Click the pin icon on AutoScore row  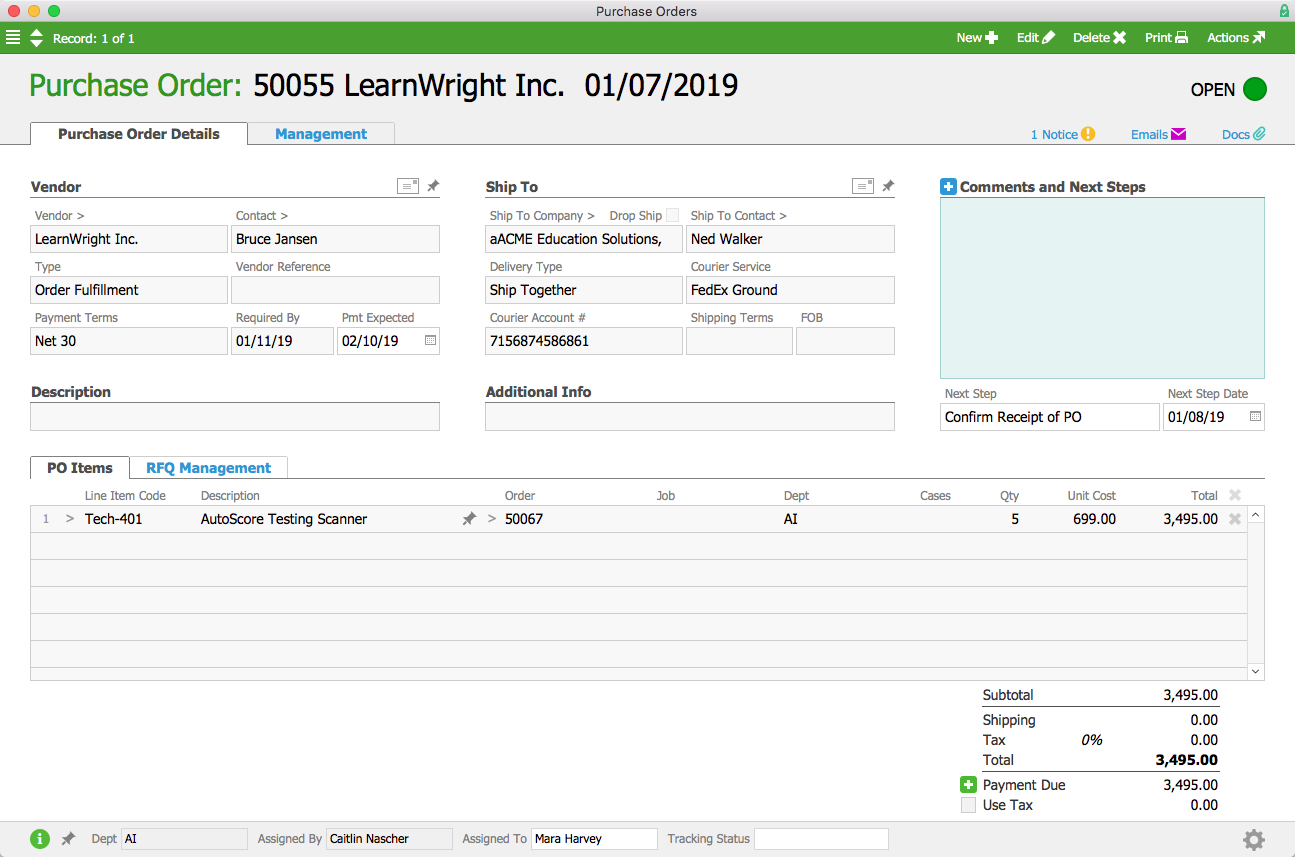(469, 519)
